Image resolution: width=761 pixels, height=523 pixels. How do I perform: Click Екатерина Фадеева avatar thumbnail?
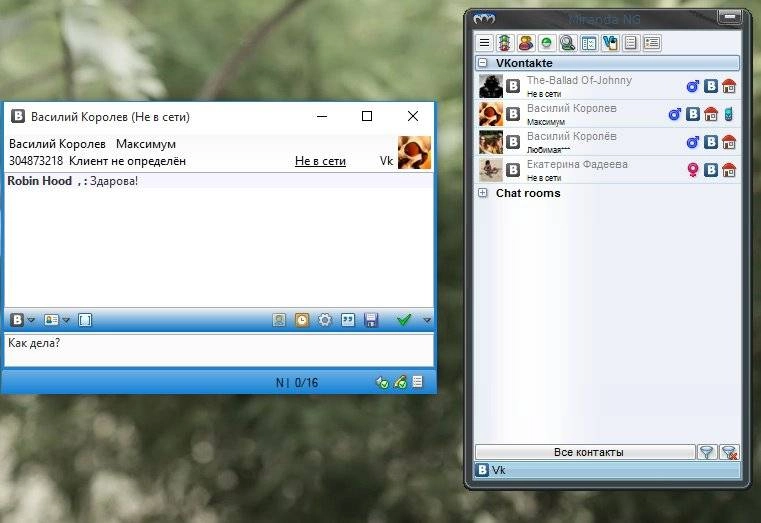[x=491, y=170]
